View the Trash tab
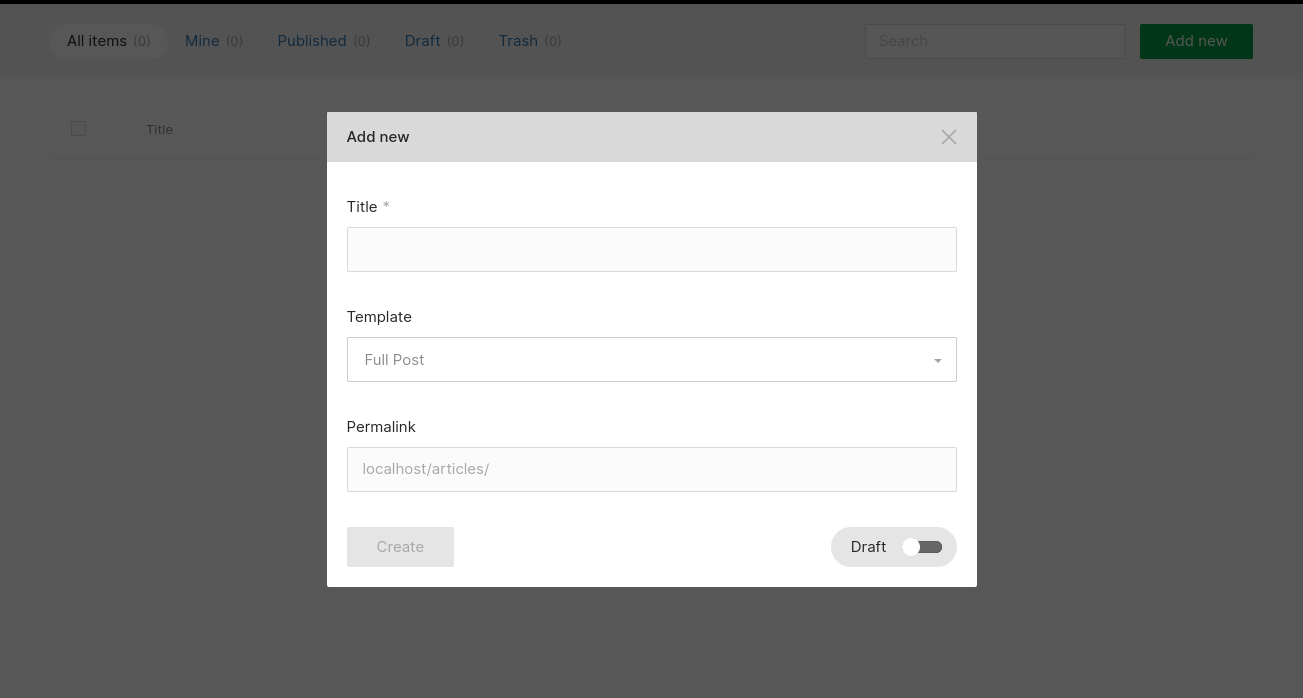Screen dimensions: 1303x698 (529, 41)
